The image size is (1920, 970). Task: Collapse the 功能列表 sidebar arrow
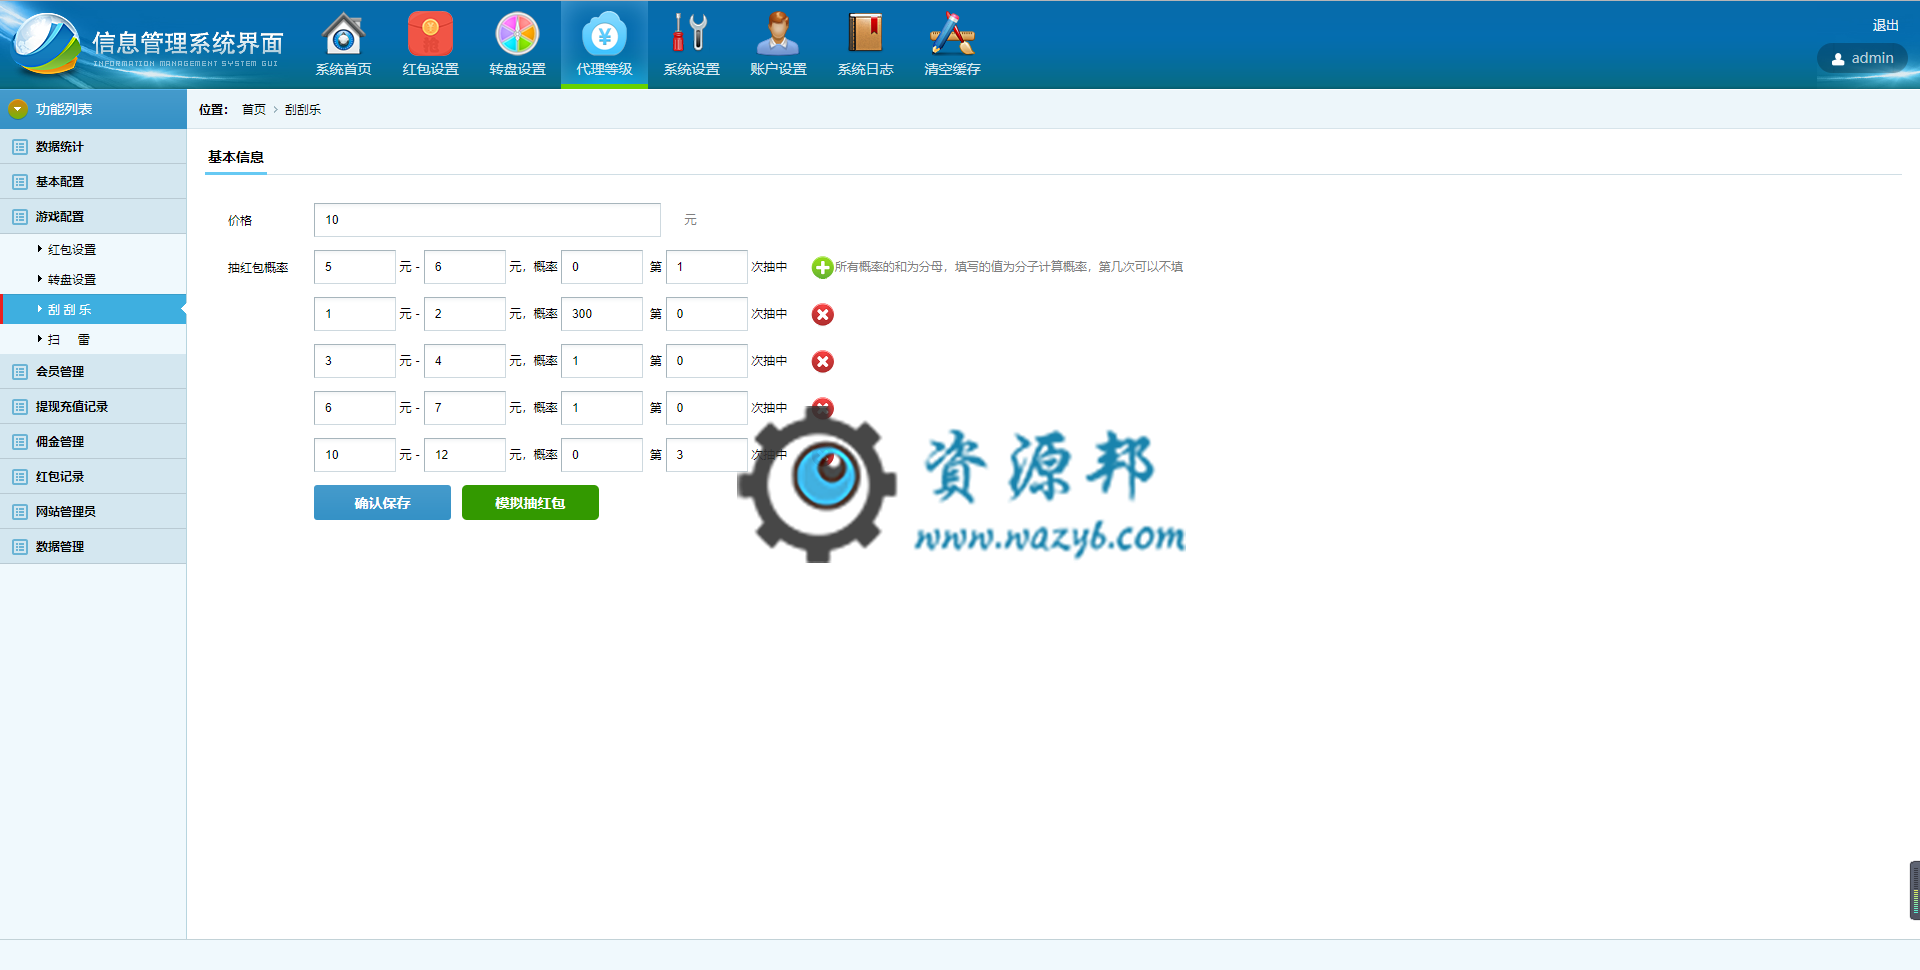pos(17,109)
